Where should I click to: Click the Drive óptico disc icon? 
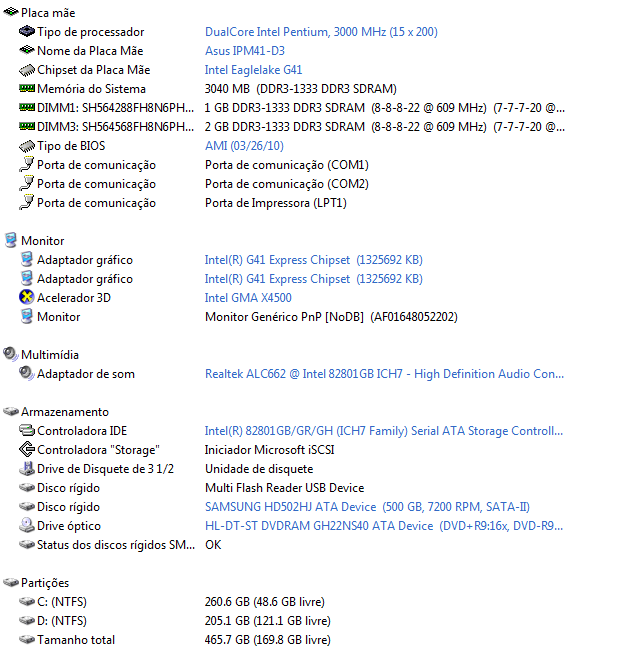27,526
